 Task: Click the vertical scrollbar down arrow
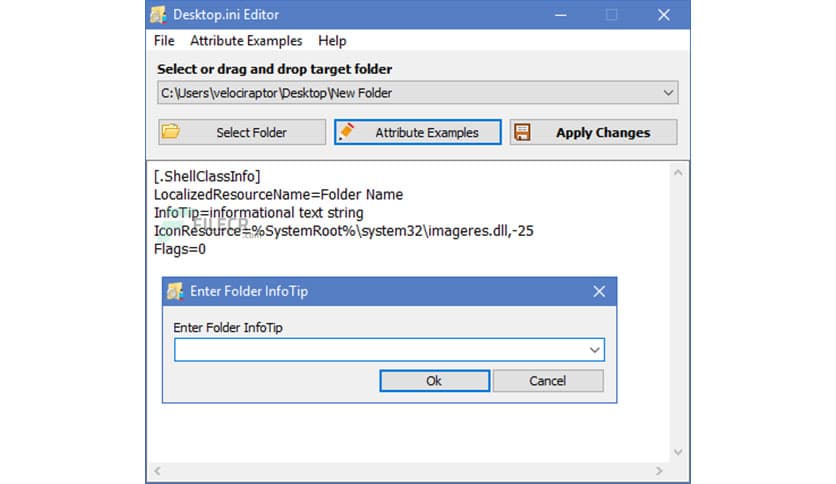(x=678, y=451)
